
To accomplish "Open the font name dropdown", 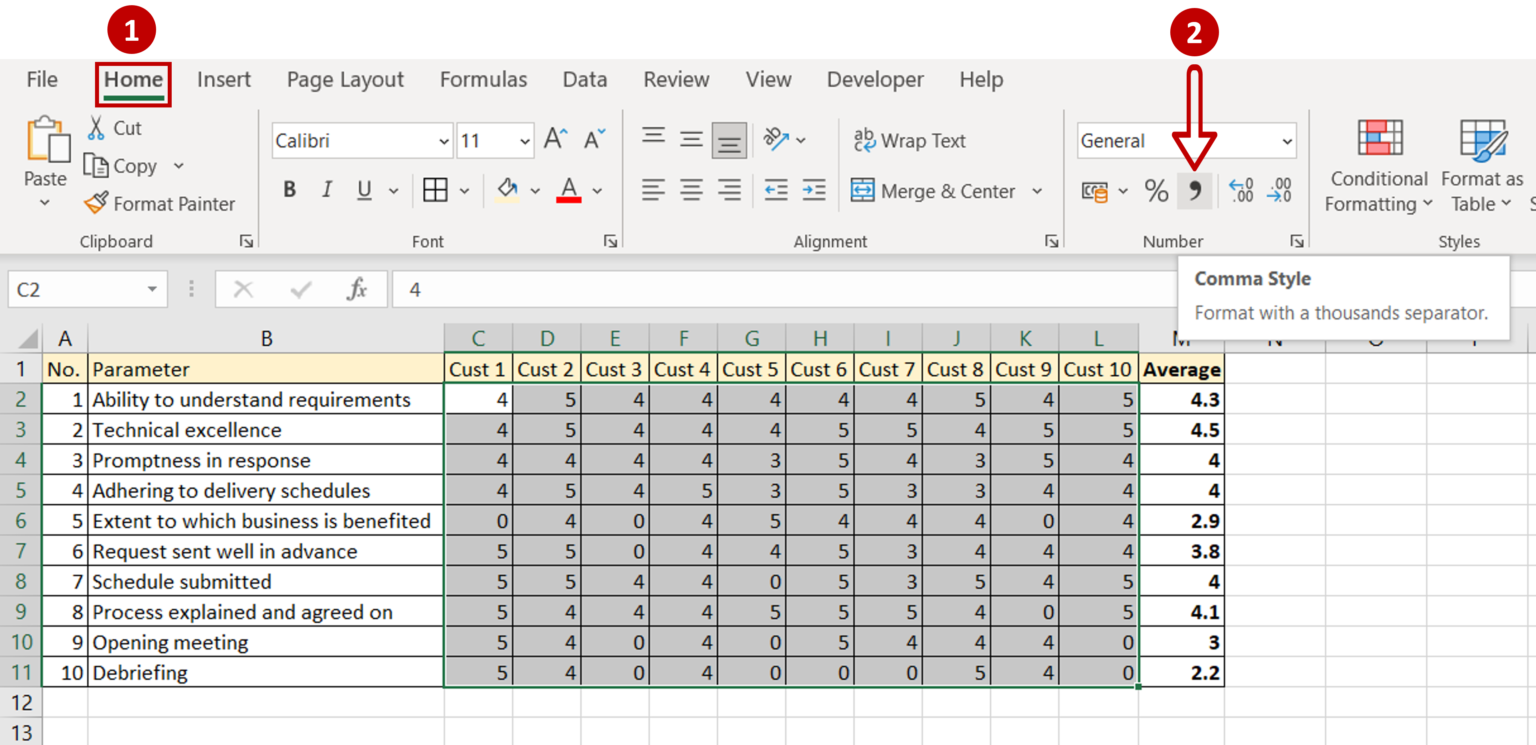I will pyautogui.click(x=444, y=140).
